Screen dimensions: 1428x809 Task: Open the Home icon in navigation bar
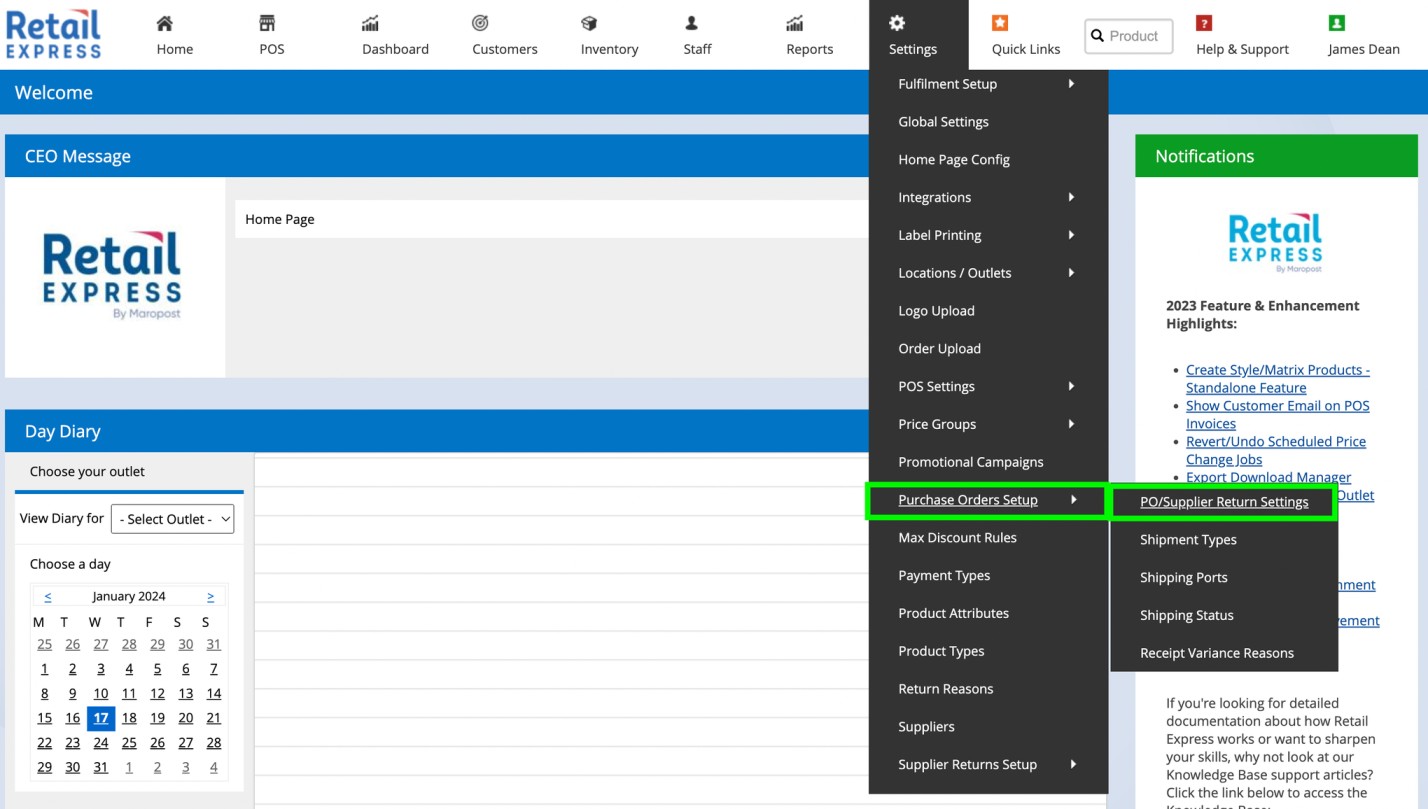[x=165, y=23]
